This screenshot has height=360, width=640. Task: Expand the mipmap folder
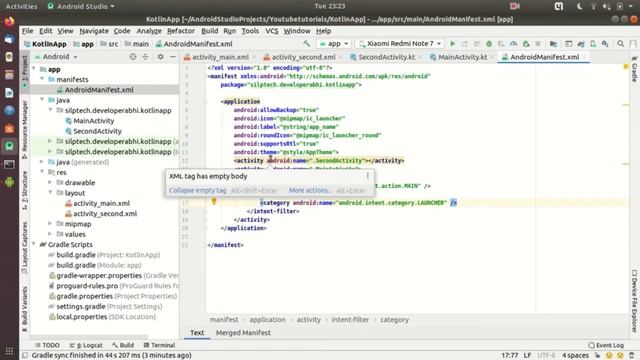(x=50, y=224)
